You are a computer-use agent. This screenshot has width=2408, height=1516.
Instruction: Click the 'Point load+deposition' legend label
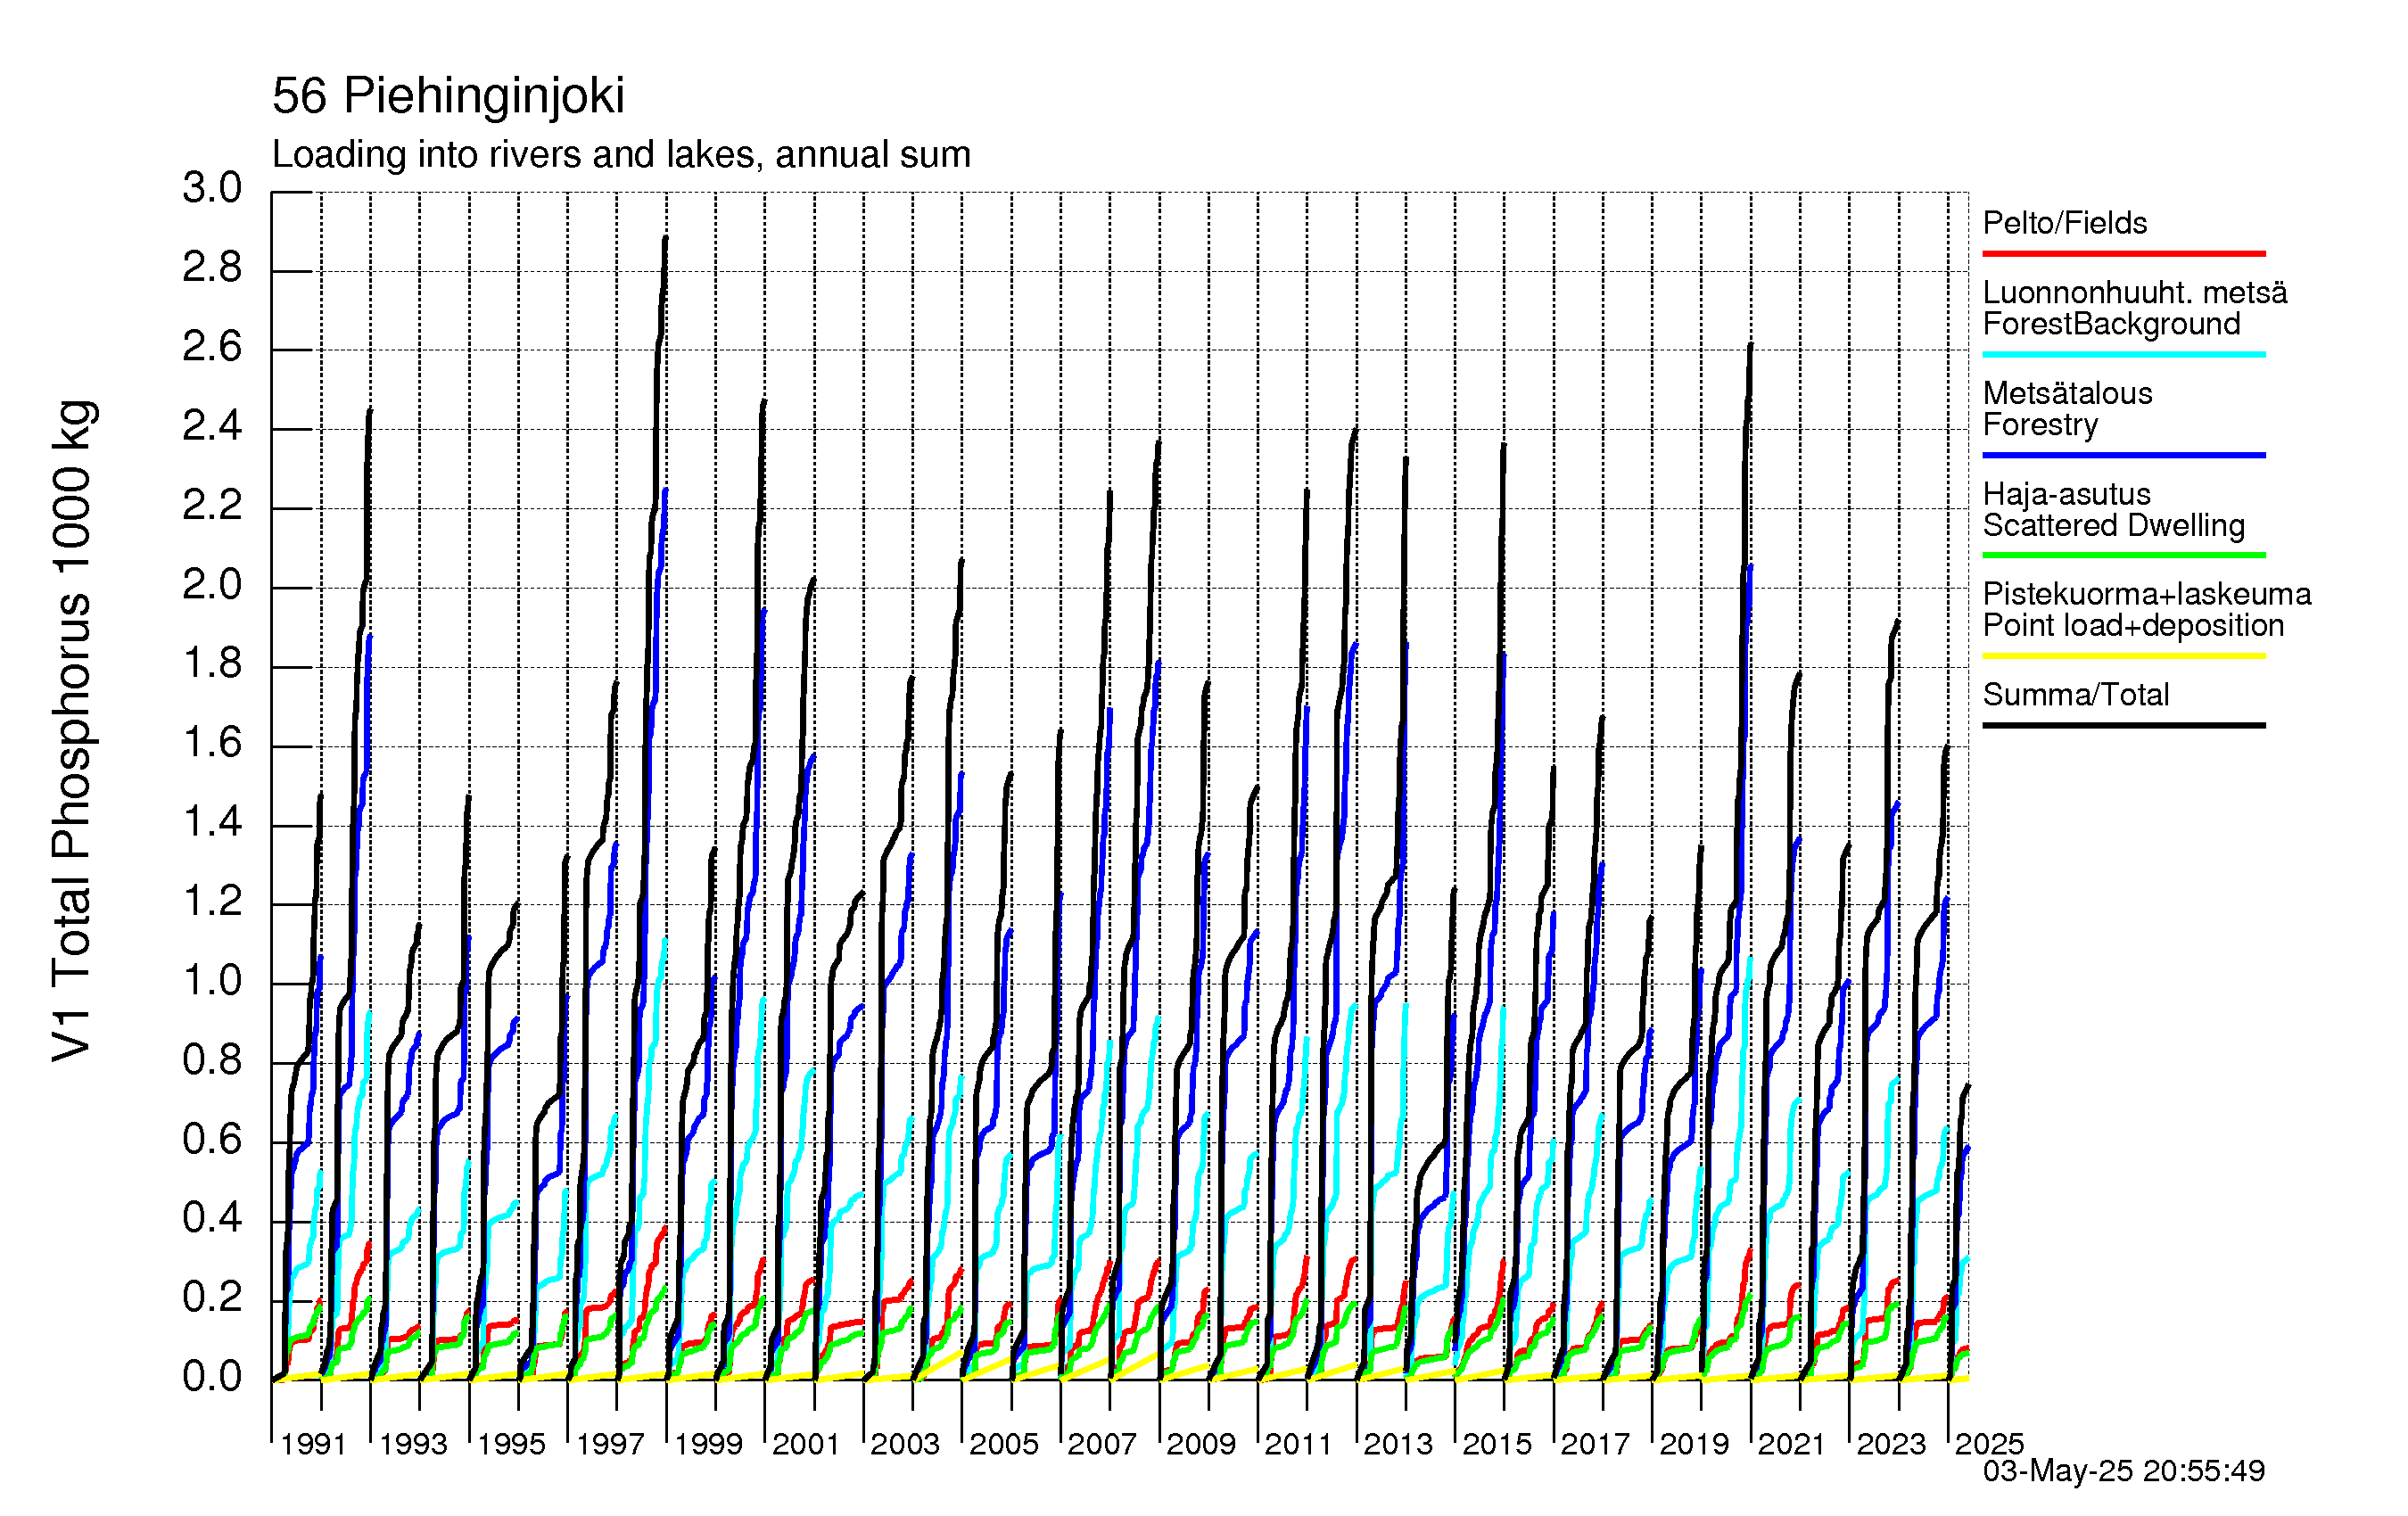tap(2133, 625)
